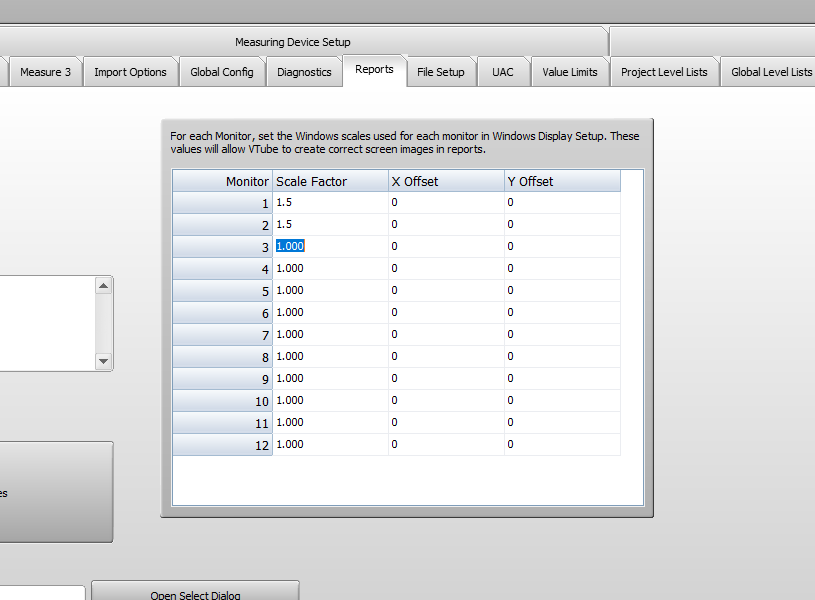Open the Import Options tab
815x600 pixels.
130,72
